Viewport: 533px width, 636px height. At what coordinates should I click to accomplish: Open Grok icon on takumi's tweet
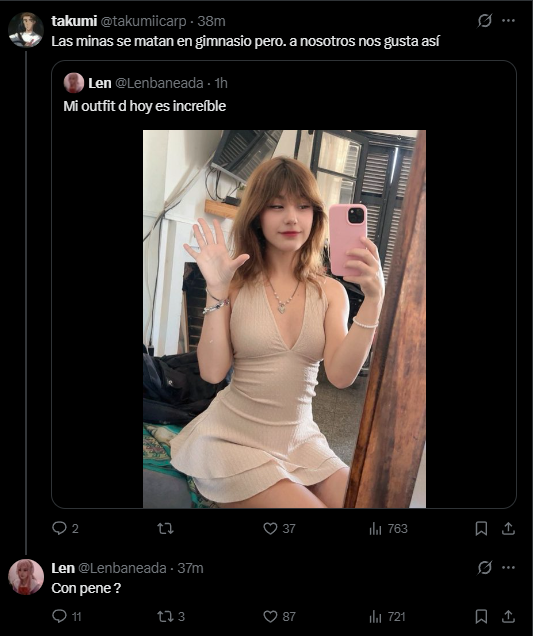[x=485, y=21]
